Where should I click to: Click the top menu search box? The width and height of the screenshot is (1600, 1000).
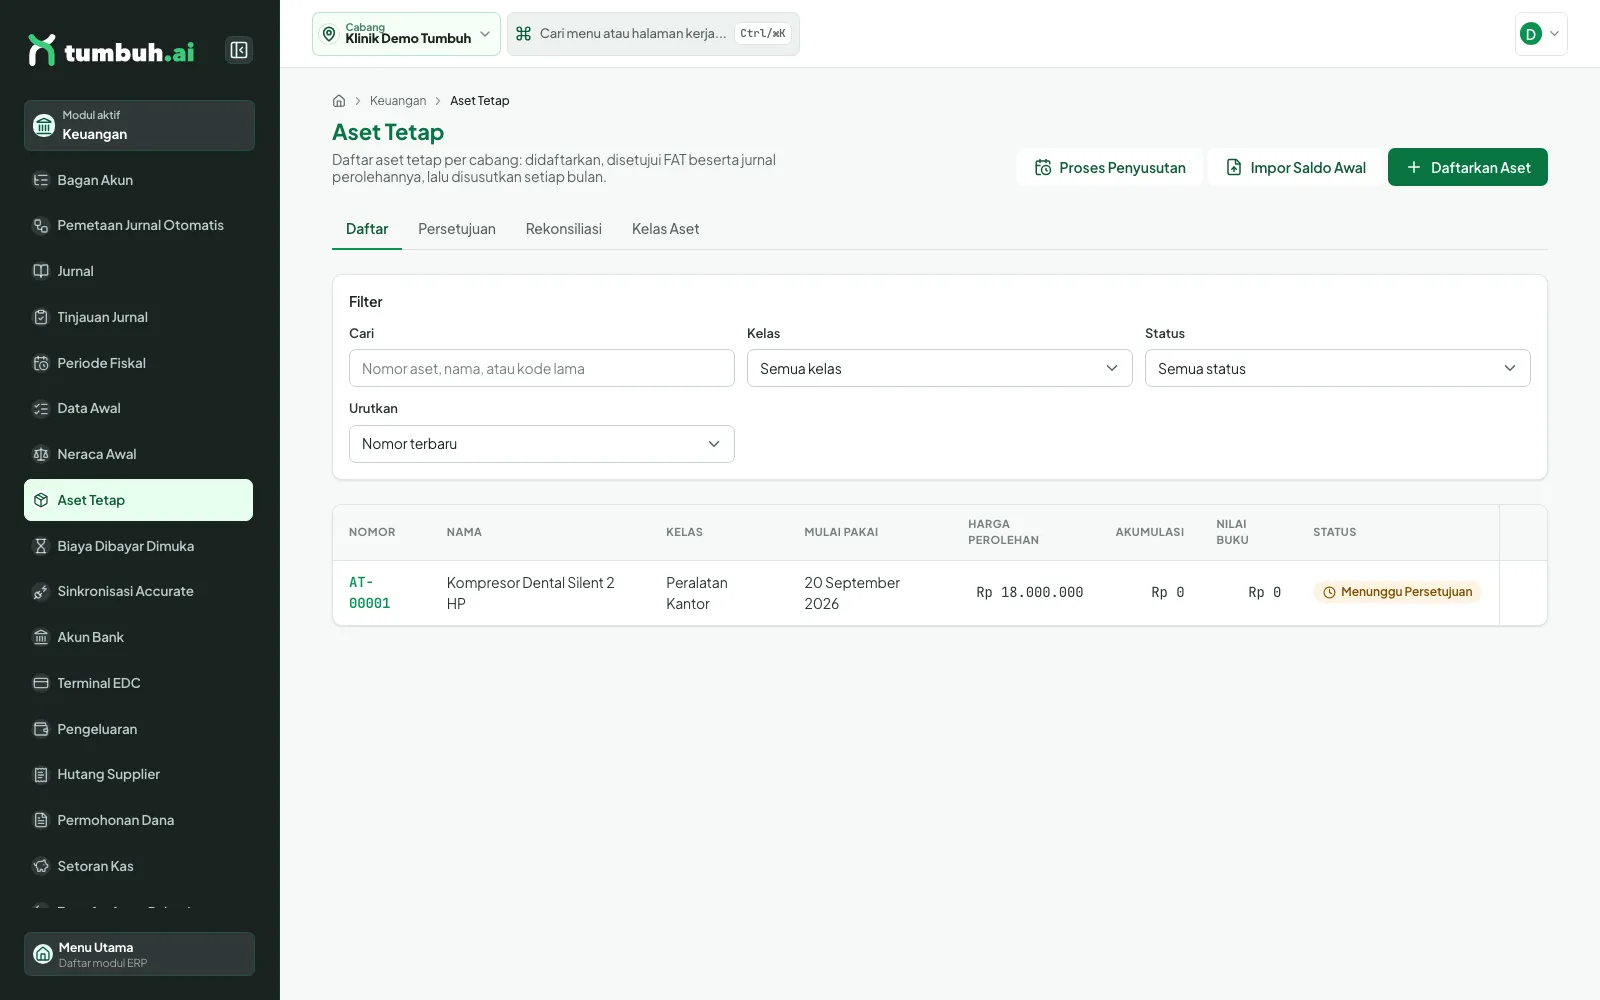(x=653, y=34)
